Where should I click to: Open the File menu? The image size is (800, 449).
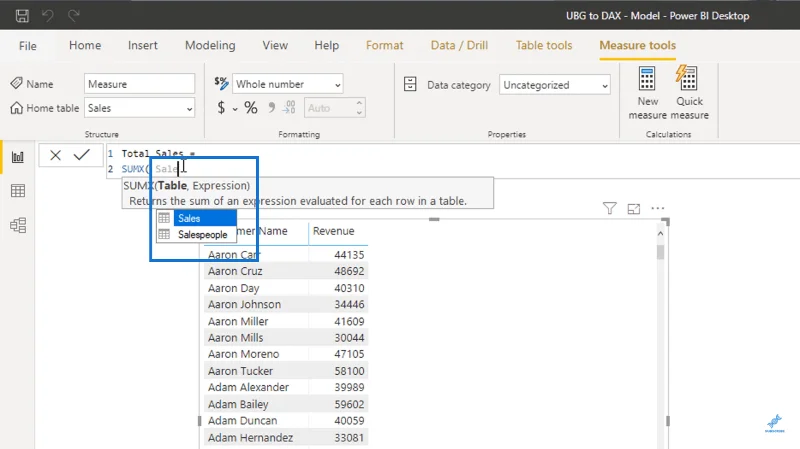tap(28, 46)
